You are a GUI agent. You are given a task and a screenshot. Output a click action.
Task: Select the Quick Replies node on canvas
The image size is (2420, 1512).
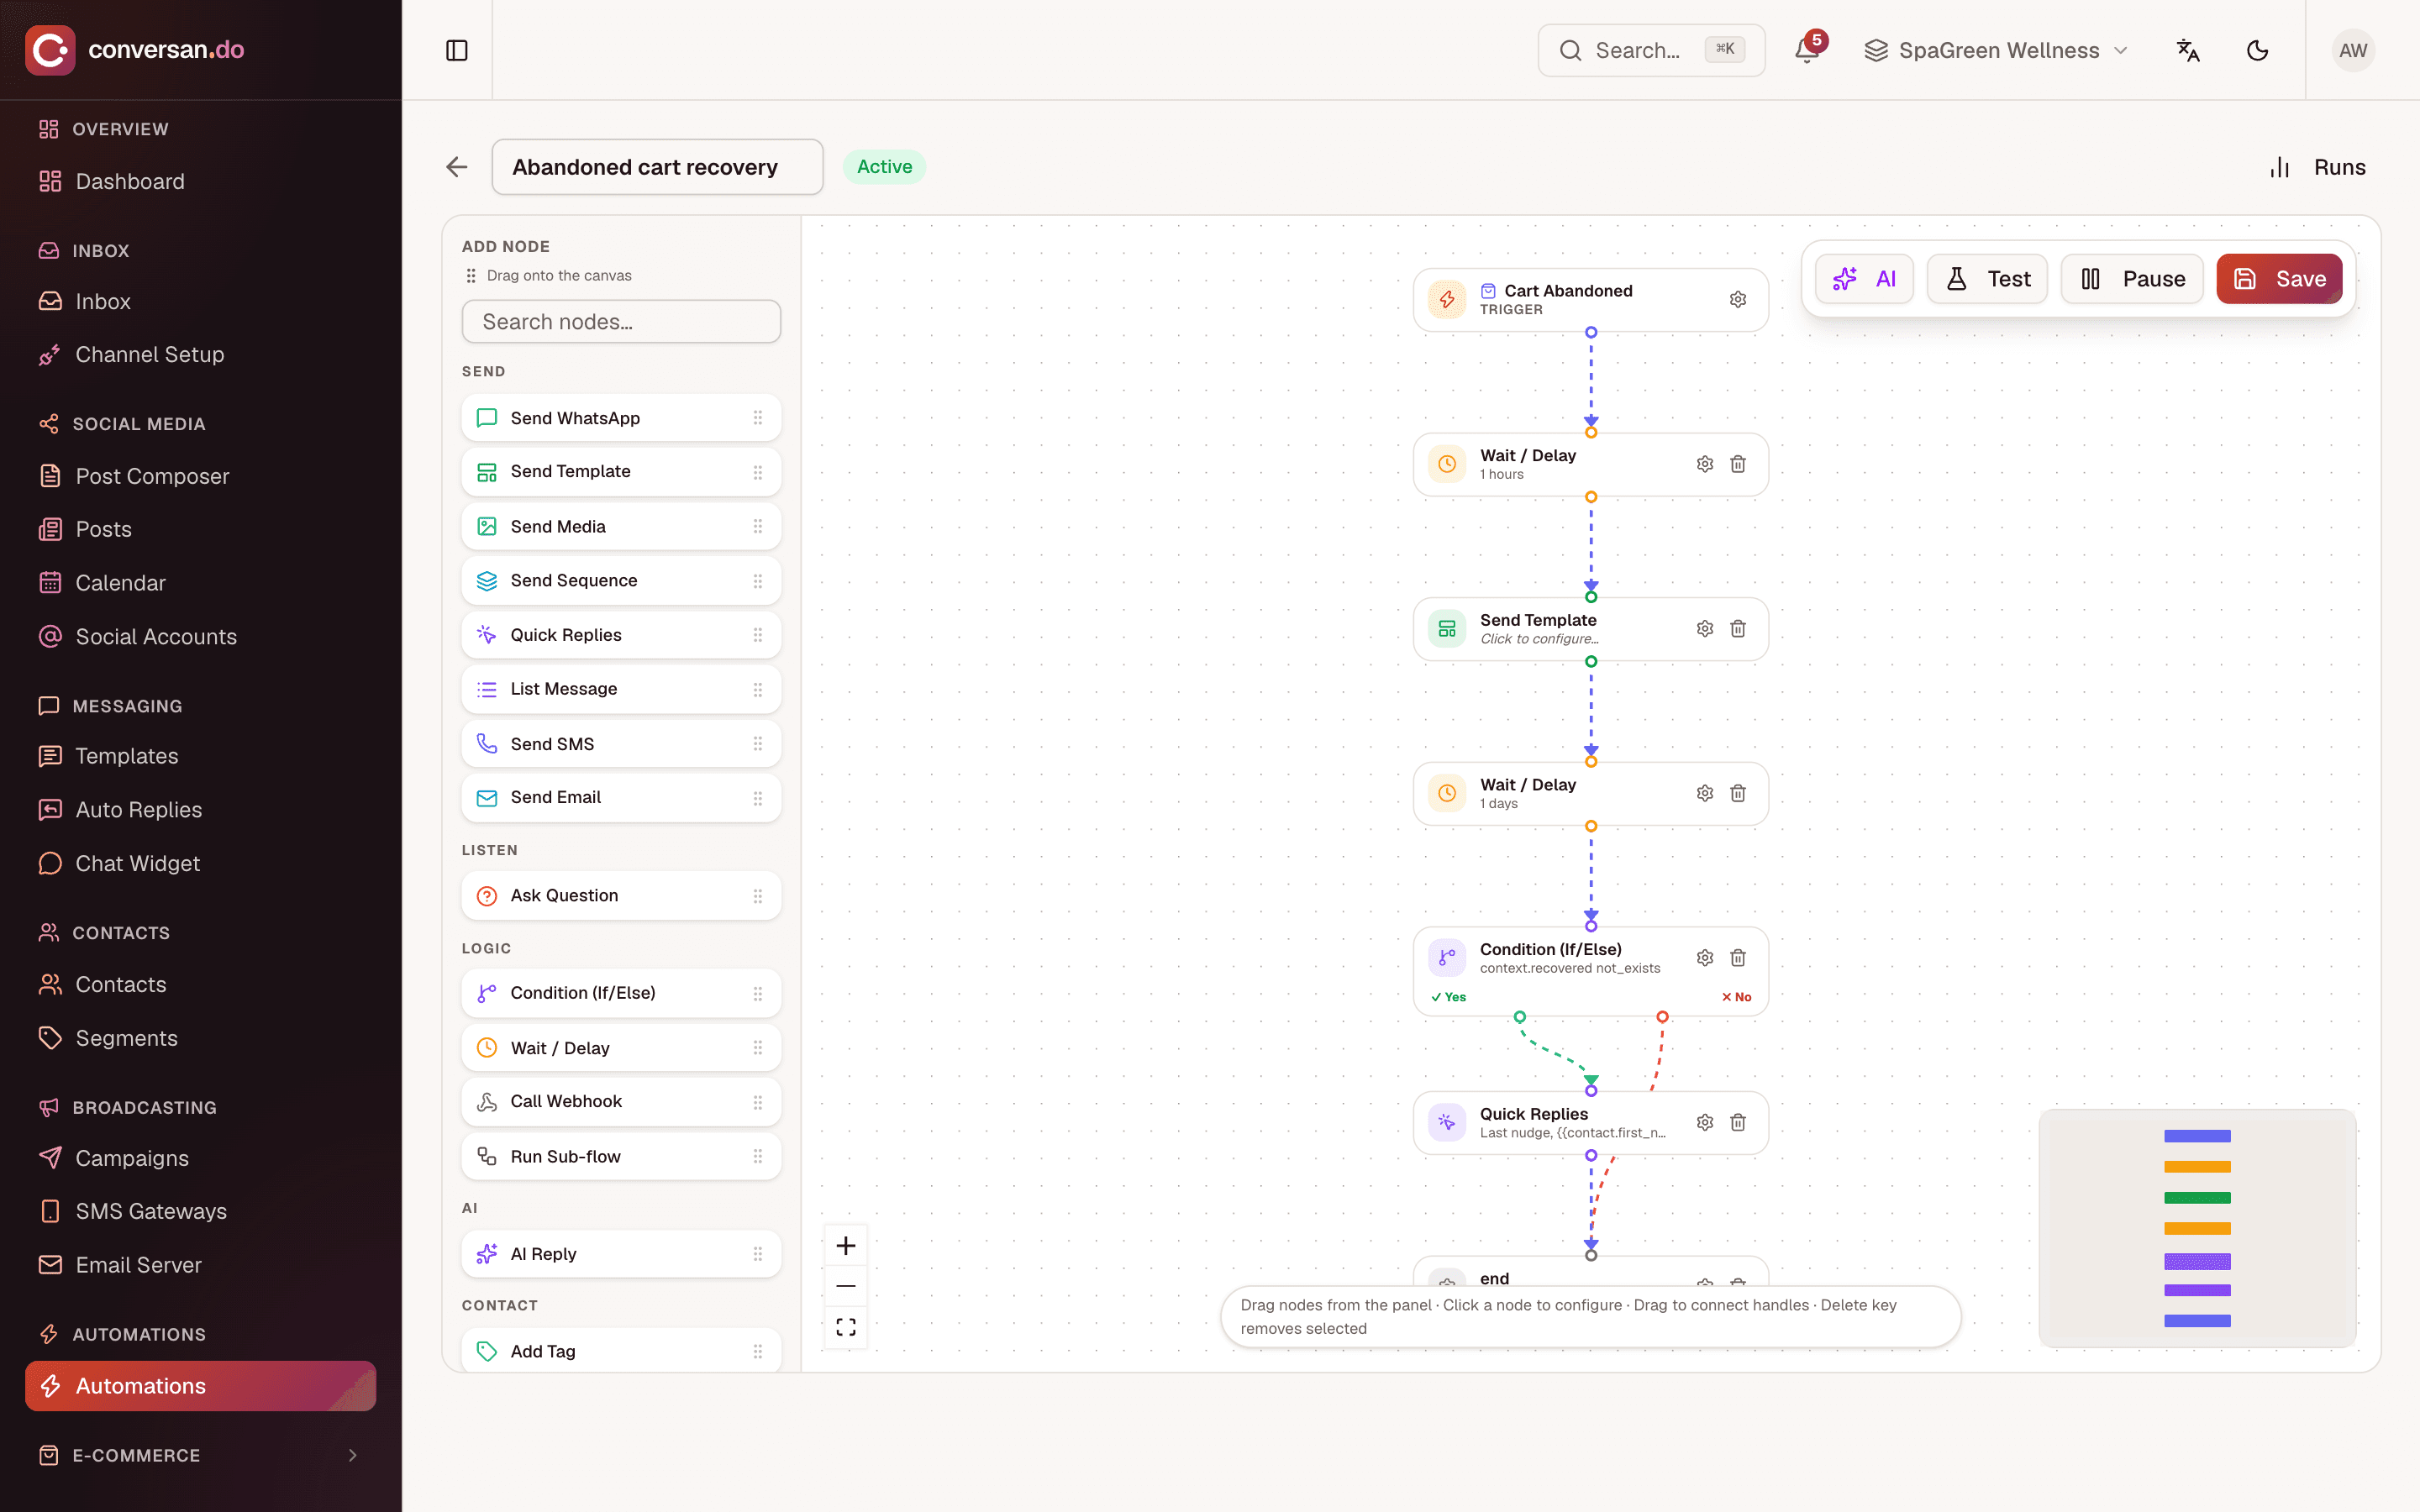coord(1590,1122)
